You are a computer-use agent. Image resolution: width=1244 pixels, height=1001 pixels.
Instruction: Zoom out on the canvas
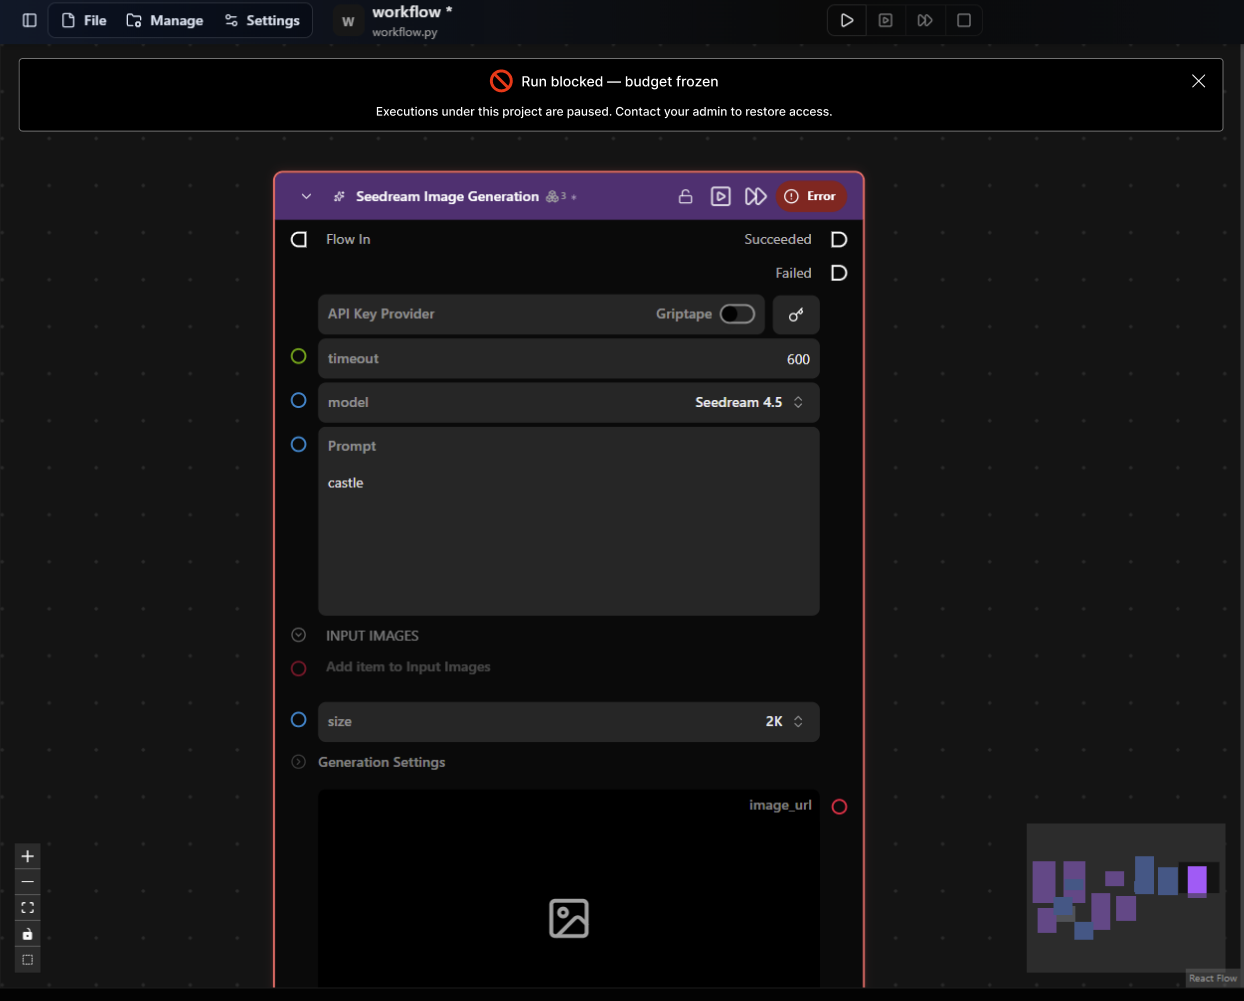28,882
